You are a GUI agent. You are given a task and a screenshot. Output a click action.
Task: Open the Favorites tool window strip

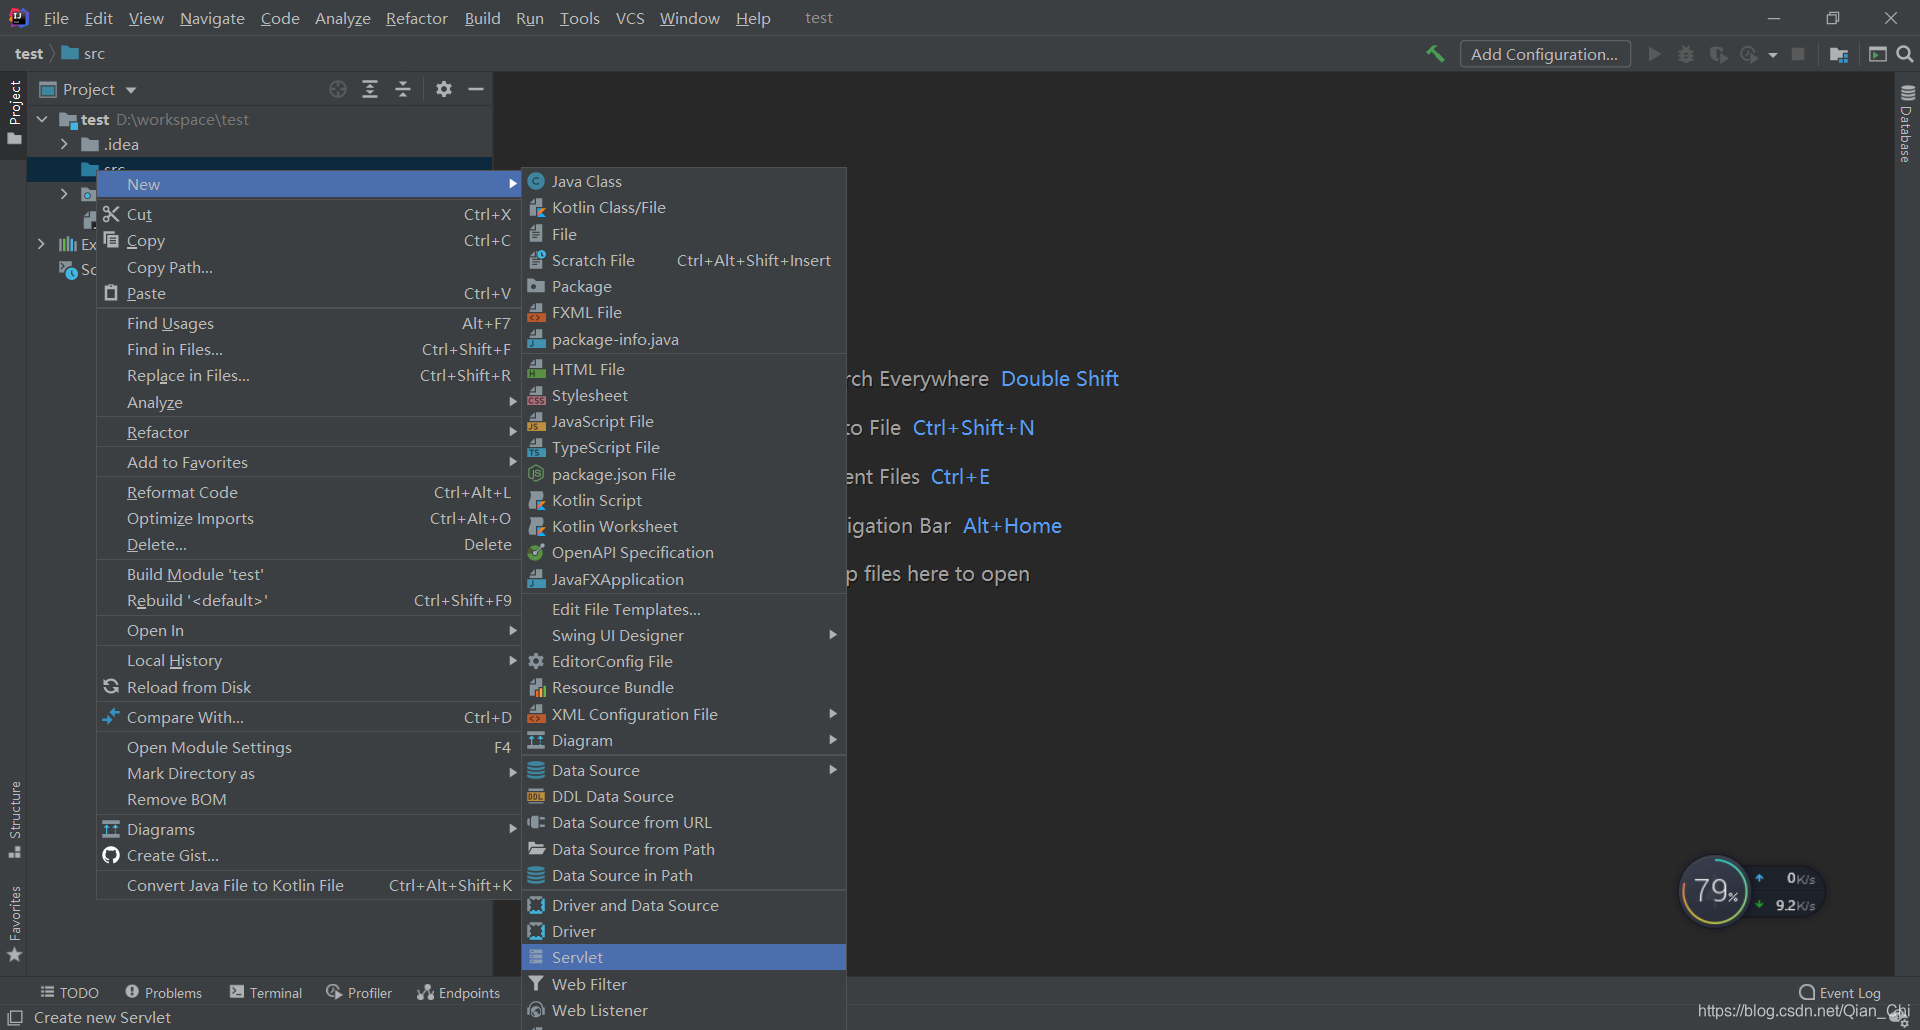point(15,924)
